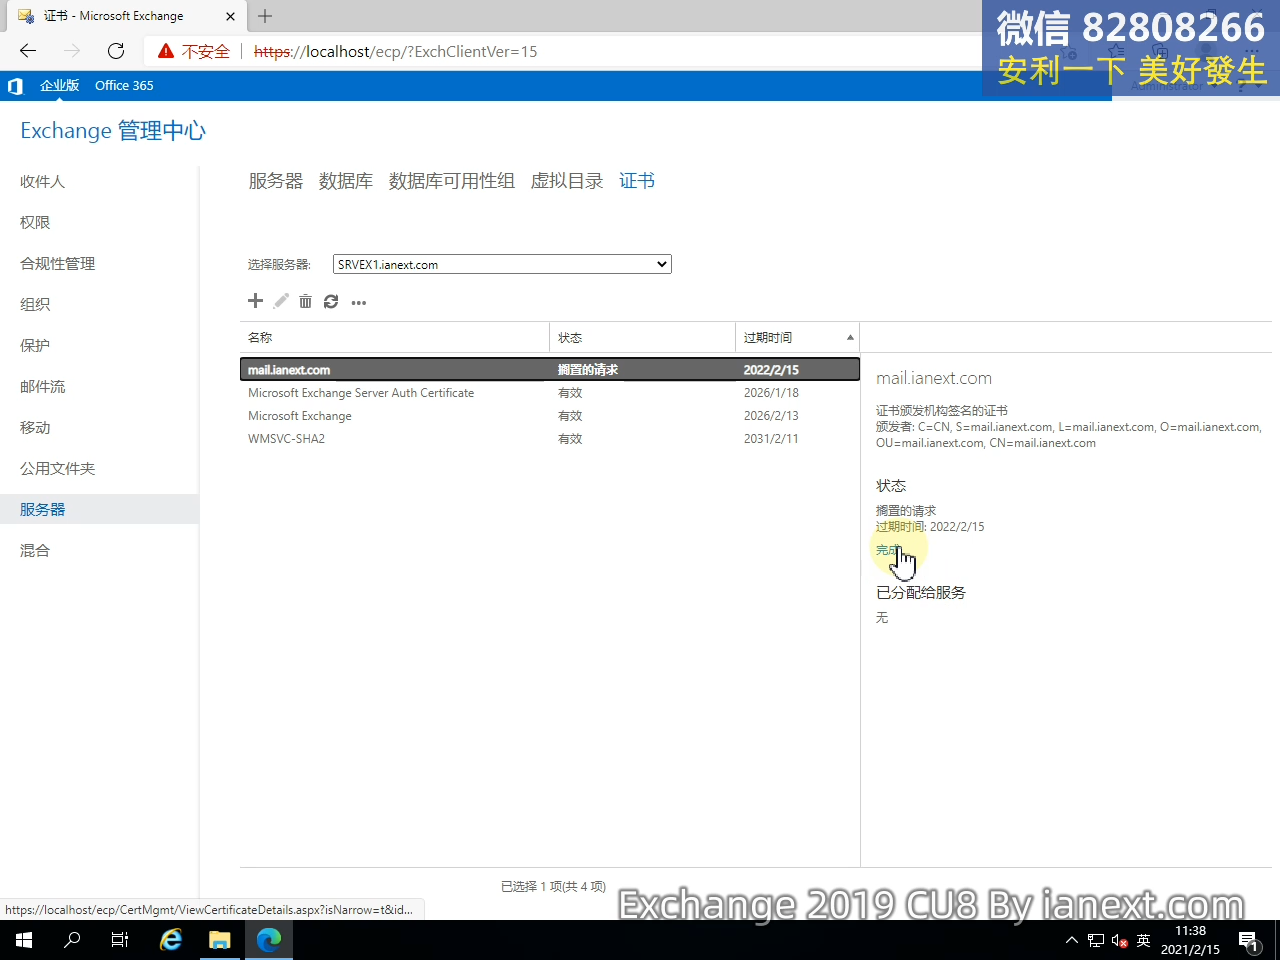
Task: Open 权限 in the left navigation
Action: pyautogui.click(x=35, y=223)
